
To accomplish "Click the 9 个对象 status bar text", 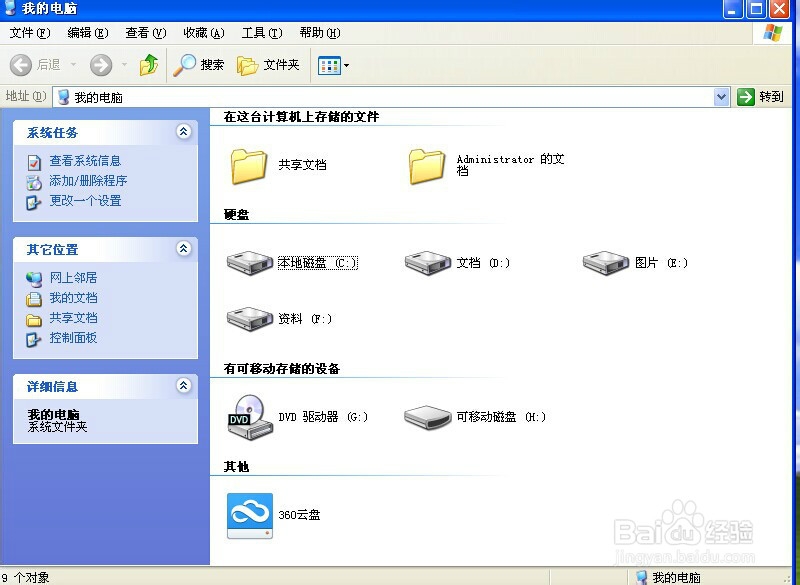I will 26,577.
